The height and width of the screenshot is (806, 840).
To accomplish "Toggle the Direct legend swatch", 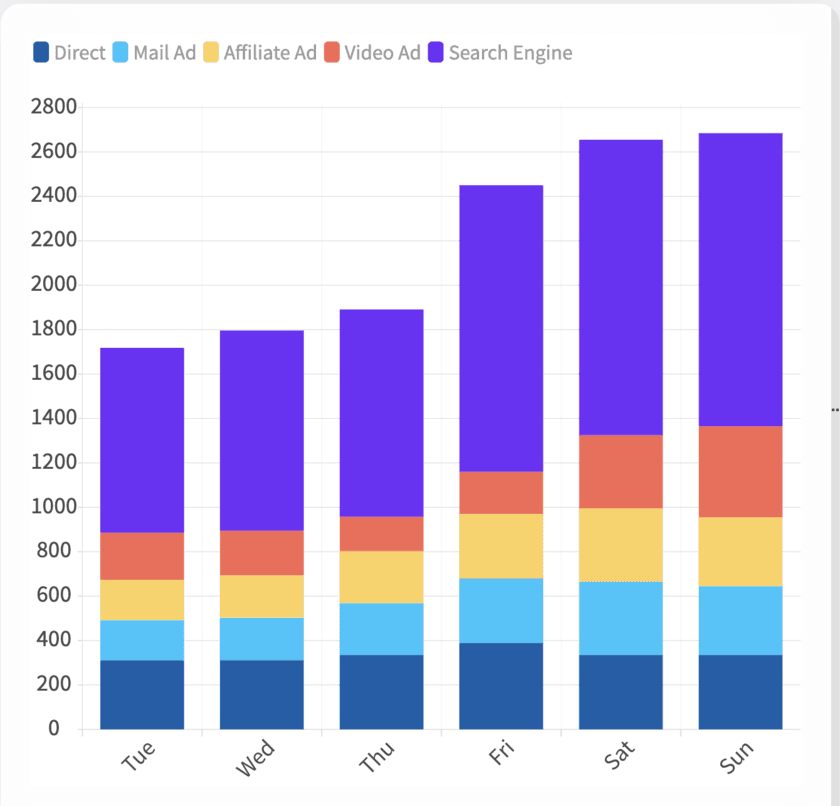I will [x=41, y=52].
